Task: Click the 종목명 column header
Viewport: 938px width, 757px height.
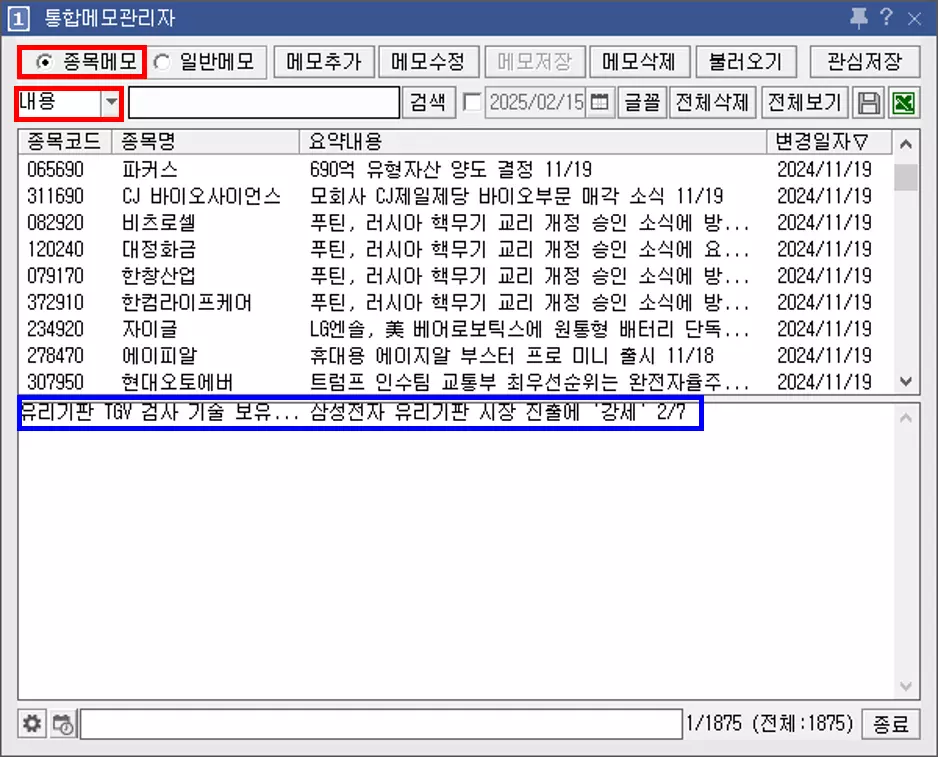Action: pyautogui.click(x=205, y=141)
